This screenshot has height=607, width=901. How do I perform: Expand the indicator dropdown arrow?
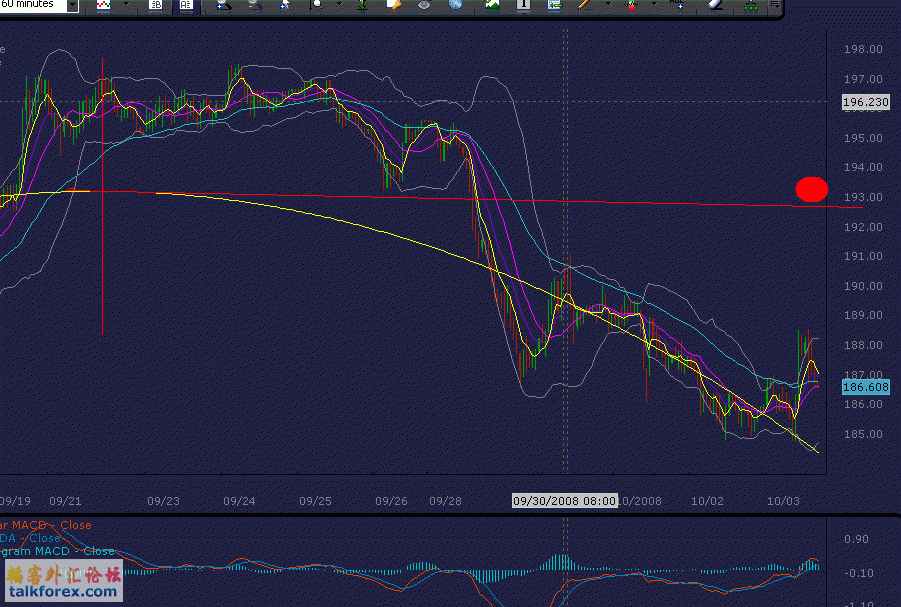(654, 5)
